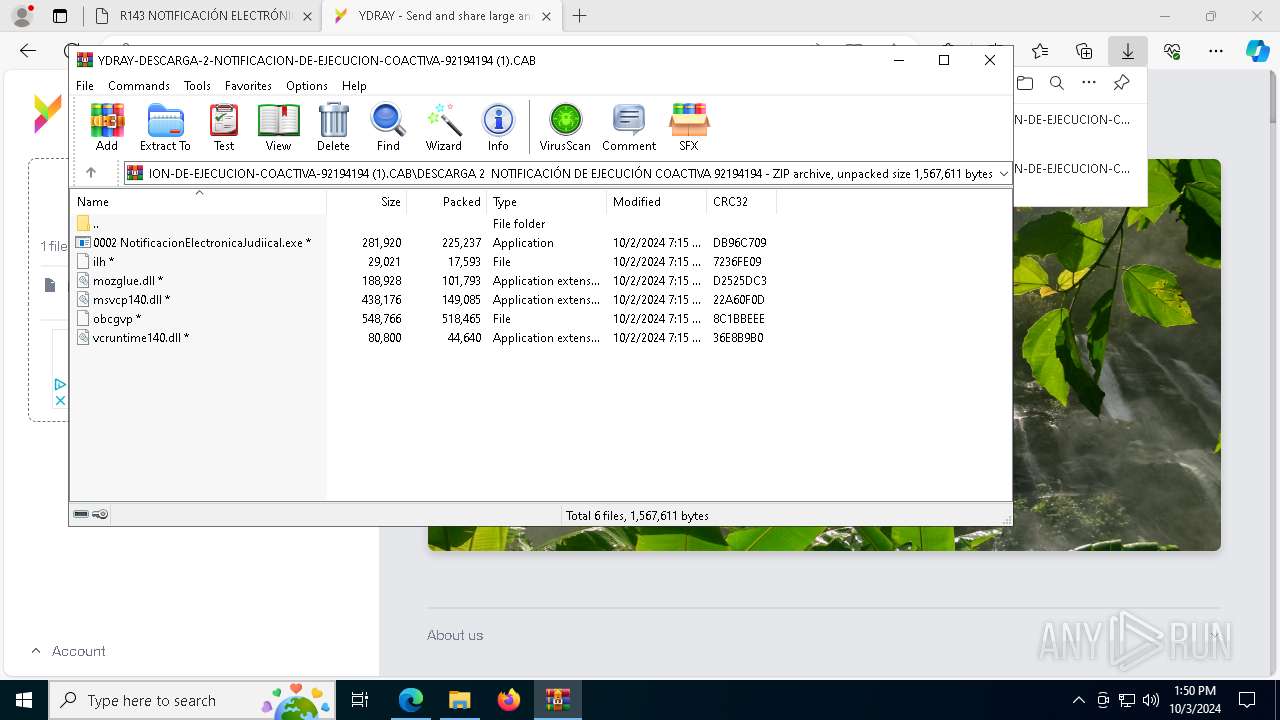
Task: Close the YDRAY browser tab
Action: pyautogui.click(x=546, y=16)
